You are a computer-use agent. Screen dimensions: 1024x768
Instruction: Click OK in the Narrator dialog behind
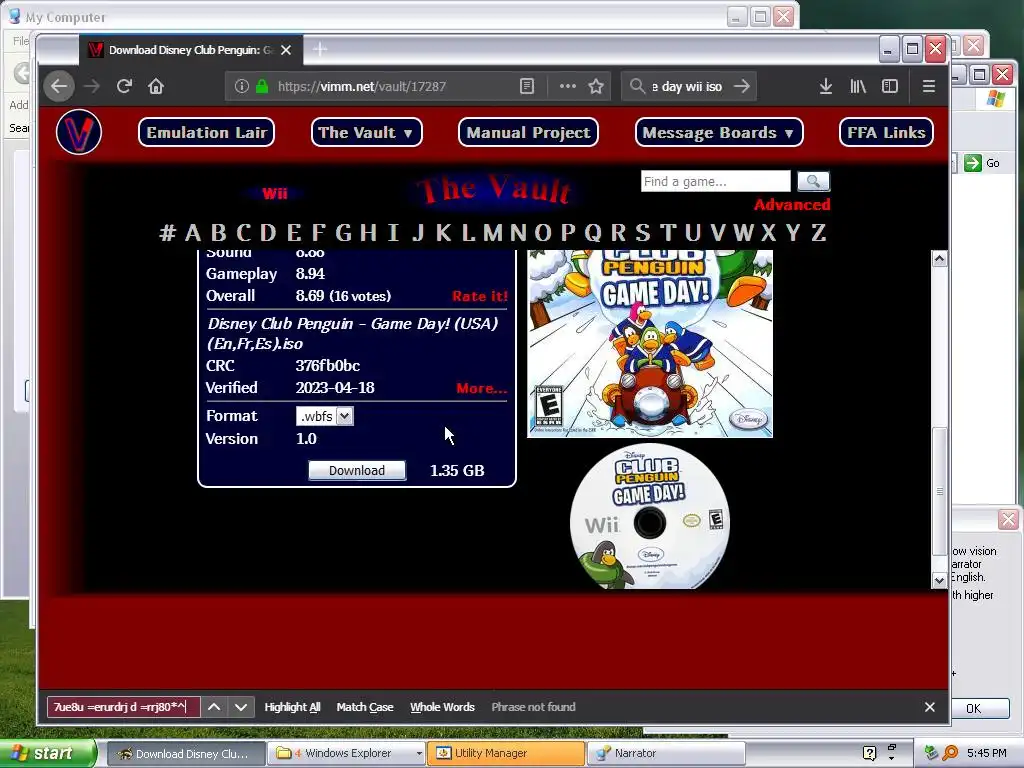[978, 708]
